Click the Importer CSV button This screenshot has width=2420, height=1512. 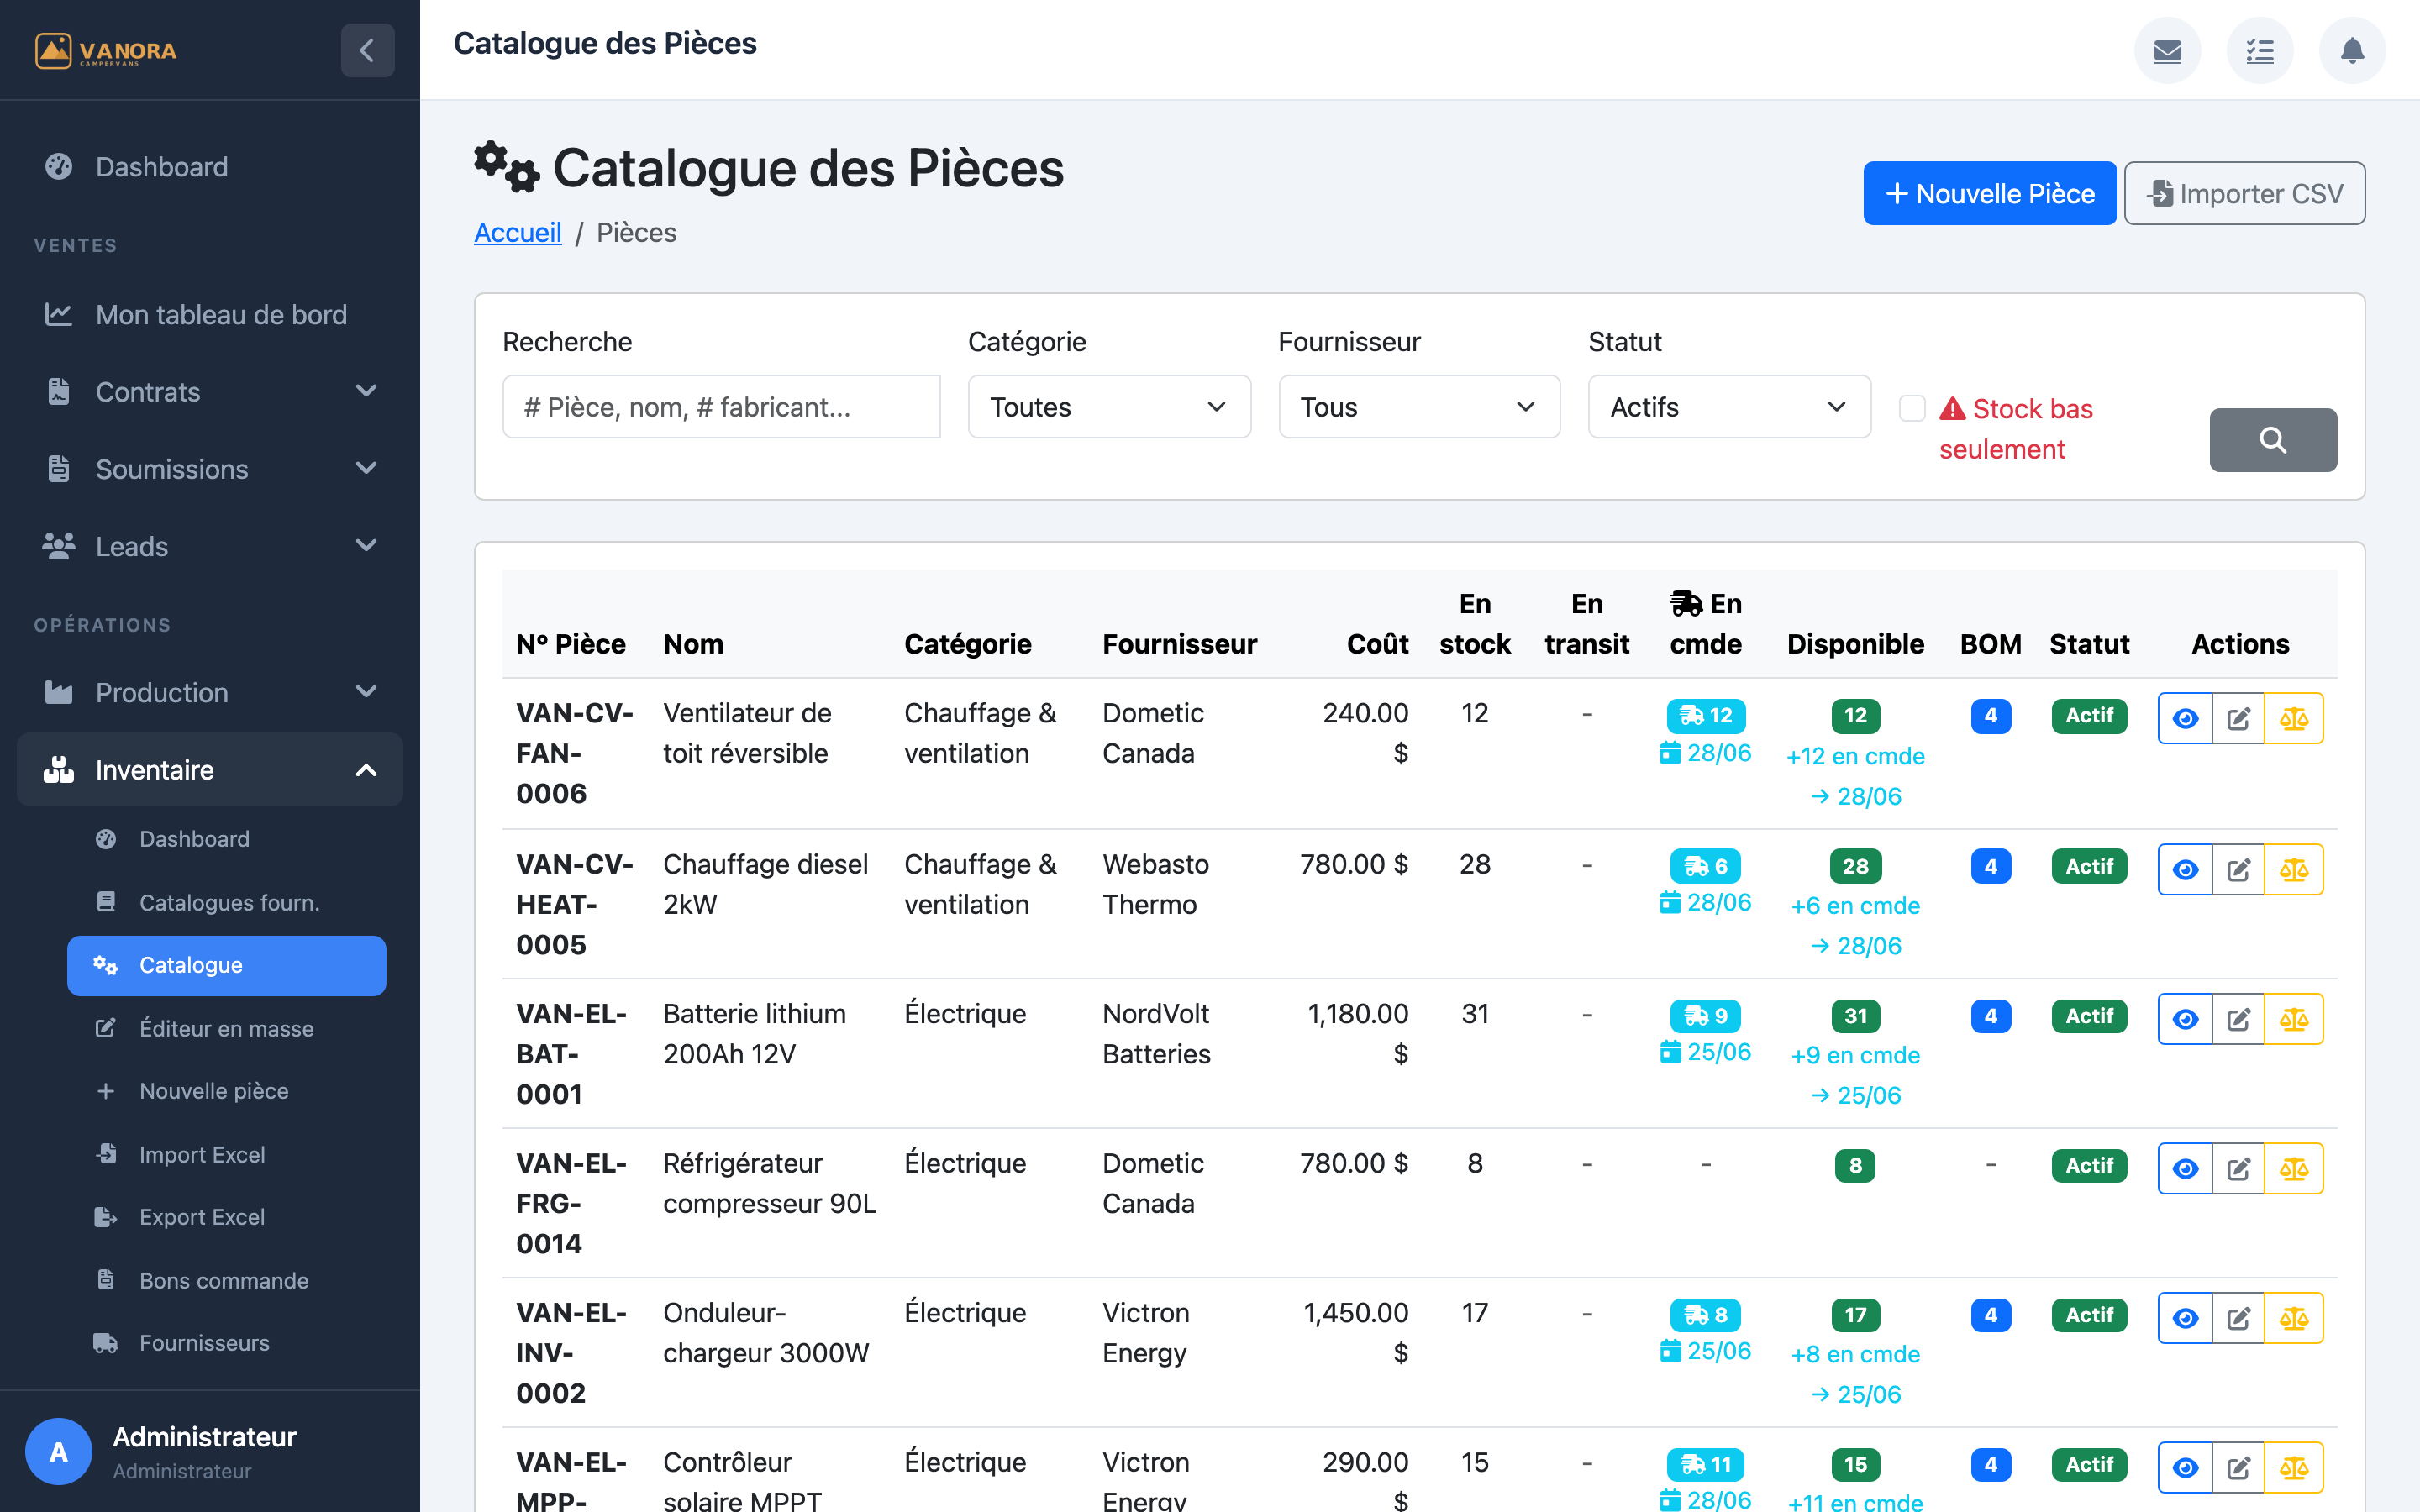2244,193
